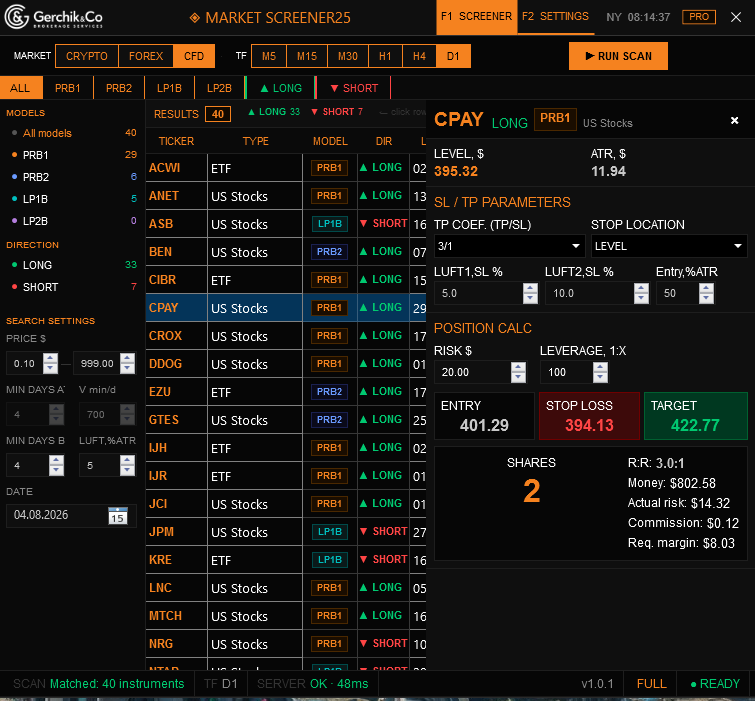This screenshot has height=701, width=755.
Task: Filter by LP2B tab
Action: pyautogui.click(x=219, y=88)
